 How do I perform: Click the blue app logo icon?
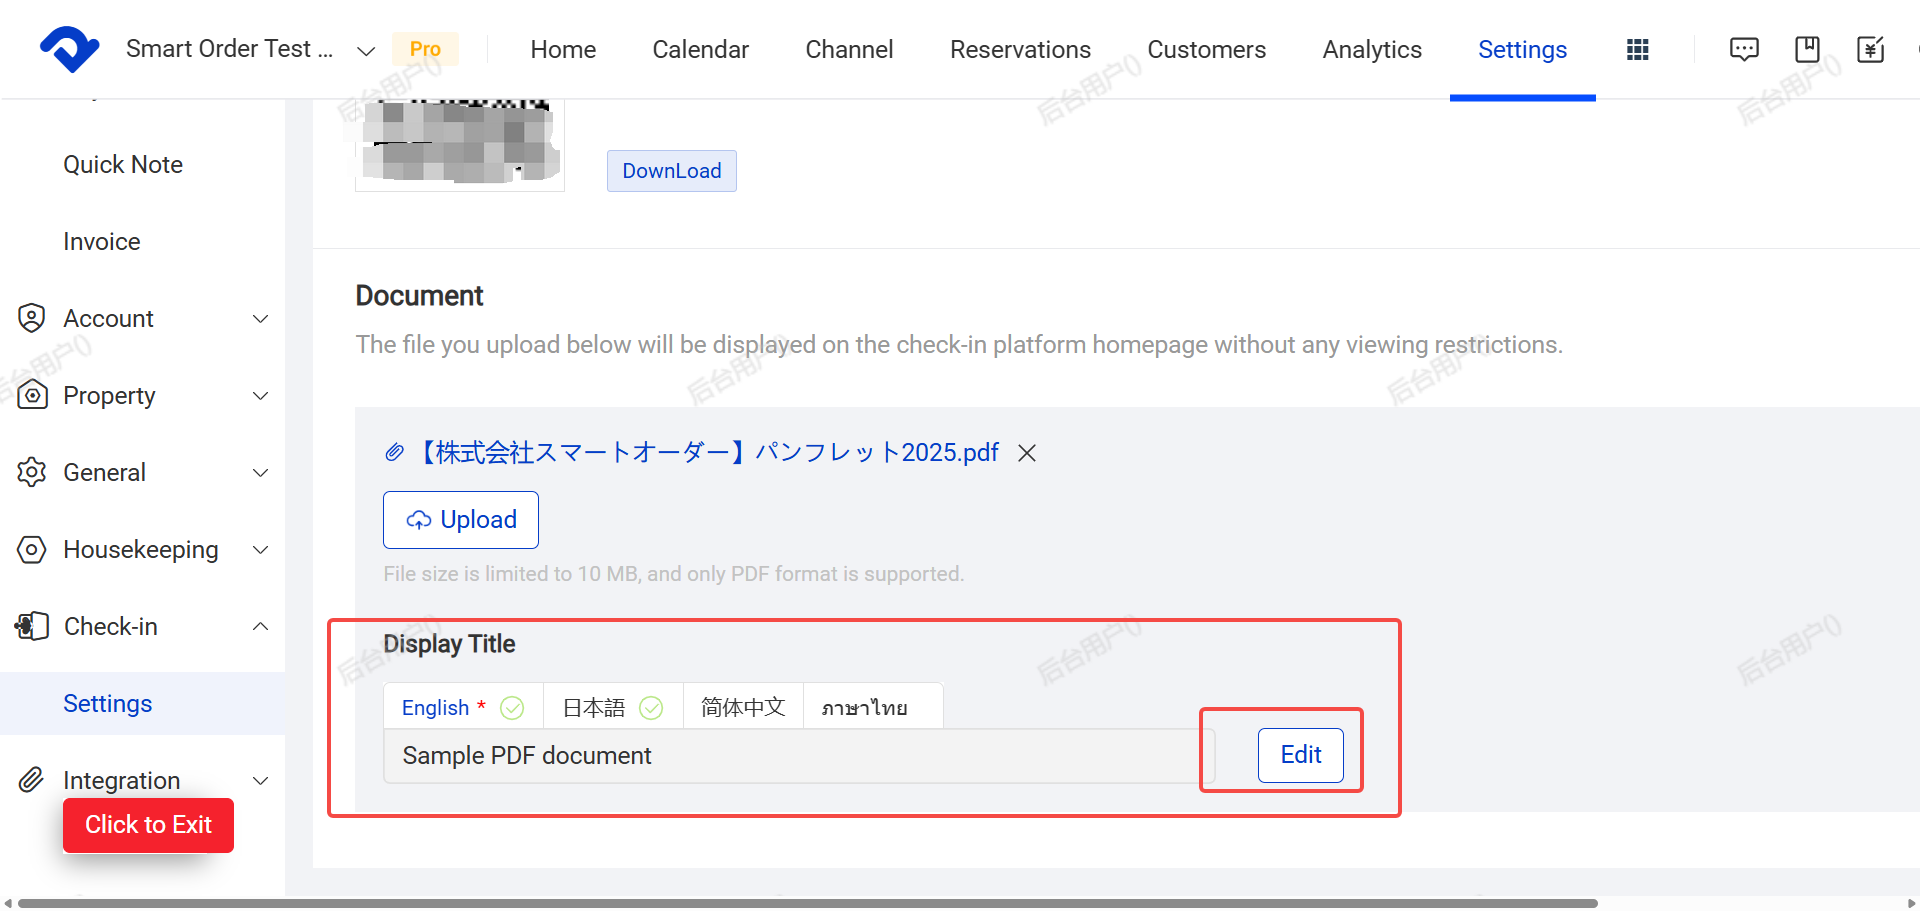click(x=69, y=49)
